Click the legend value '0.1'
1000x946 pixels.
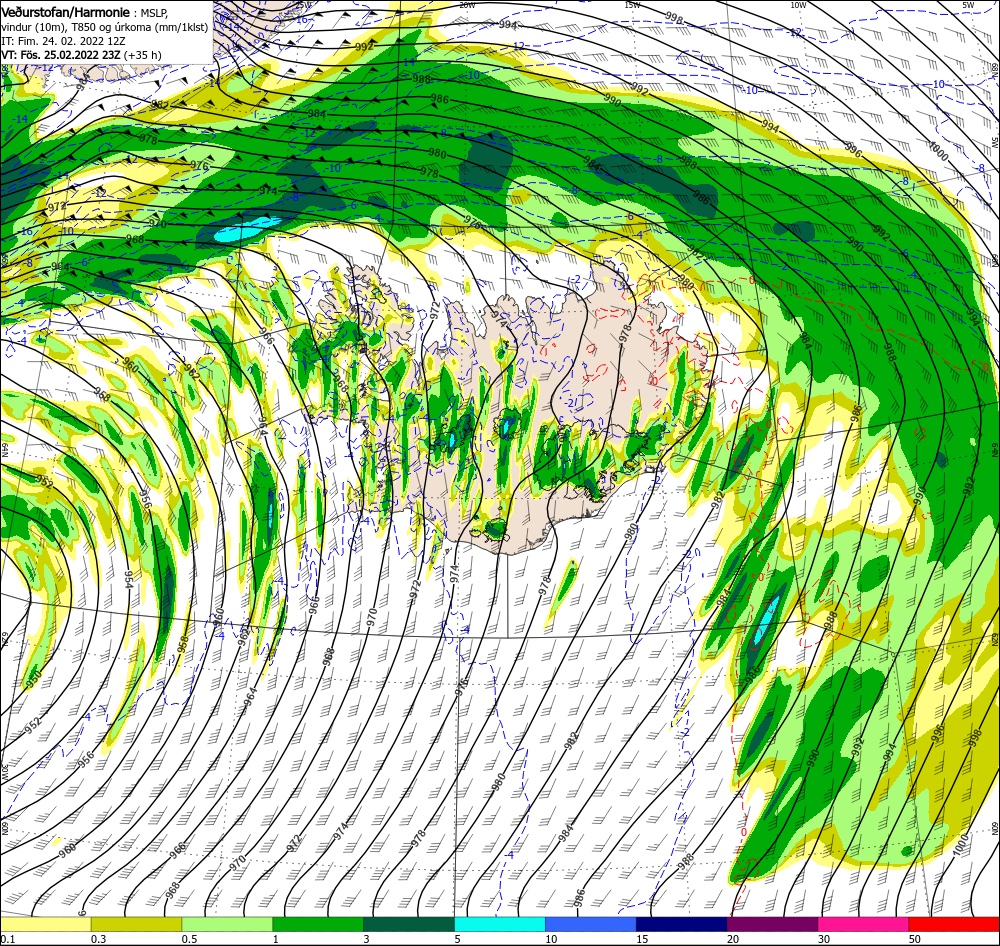8,939
